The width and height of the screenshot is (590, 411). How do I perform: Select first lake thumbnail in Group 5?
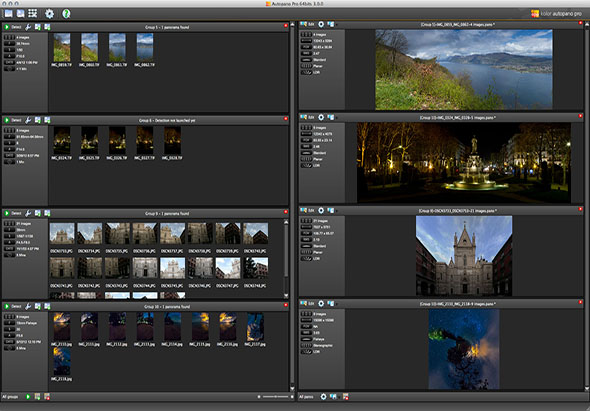point(62,47)
